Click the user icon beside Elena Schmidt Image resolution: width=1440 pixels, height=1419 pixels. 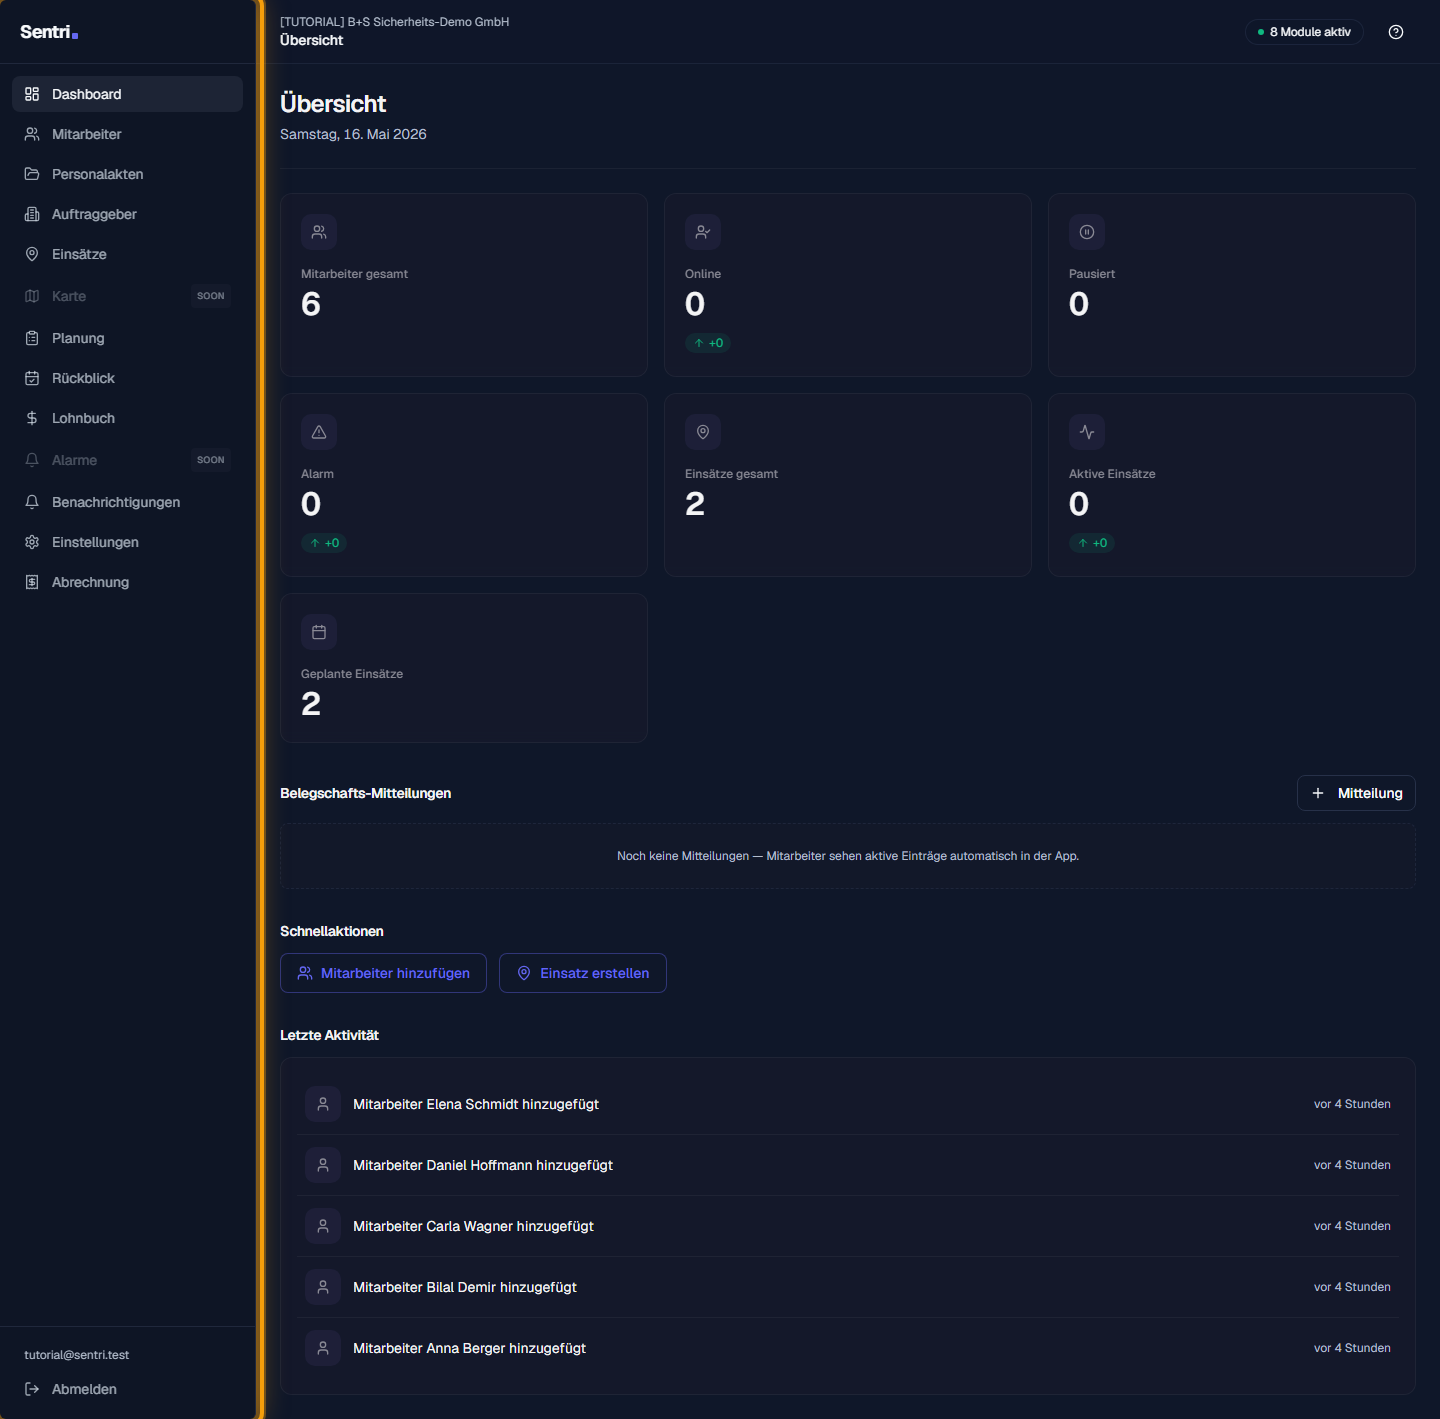(x=323, y=1104)
